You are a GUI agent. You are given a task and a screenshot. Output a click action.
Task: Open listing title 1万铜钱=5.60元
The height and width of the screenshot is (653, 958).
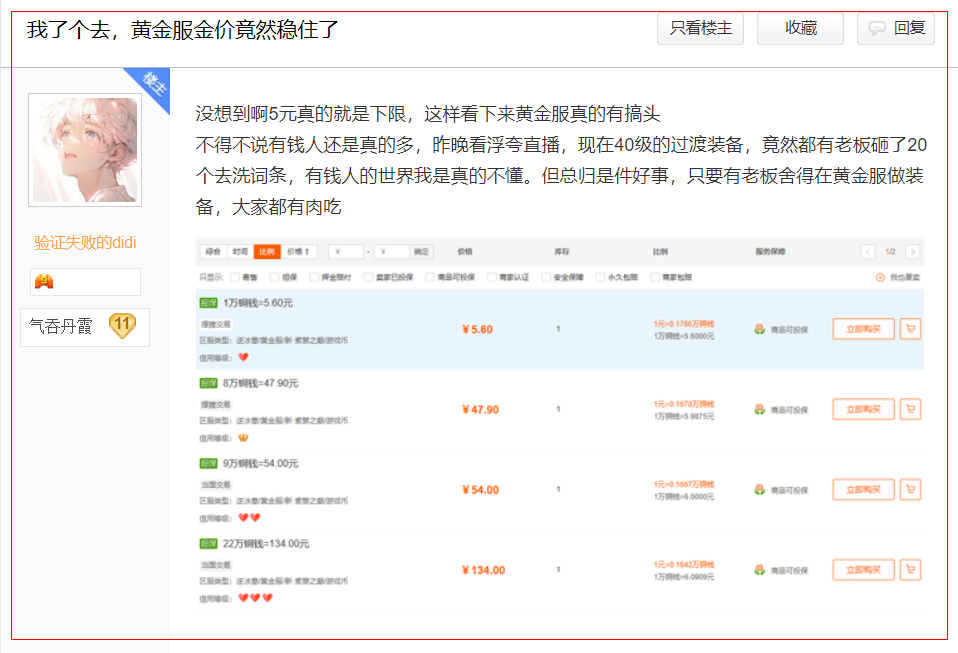[258, 303]
